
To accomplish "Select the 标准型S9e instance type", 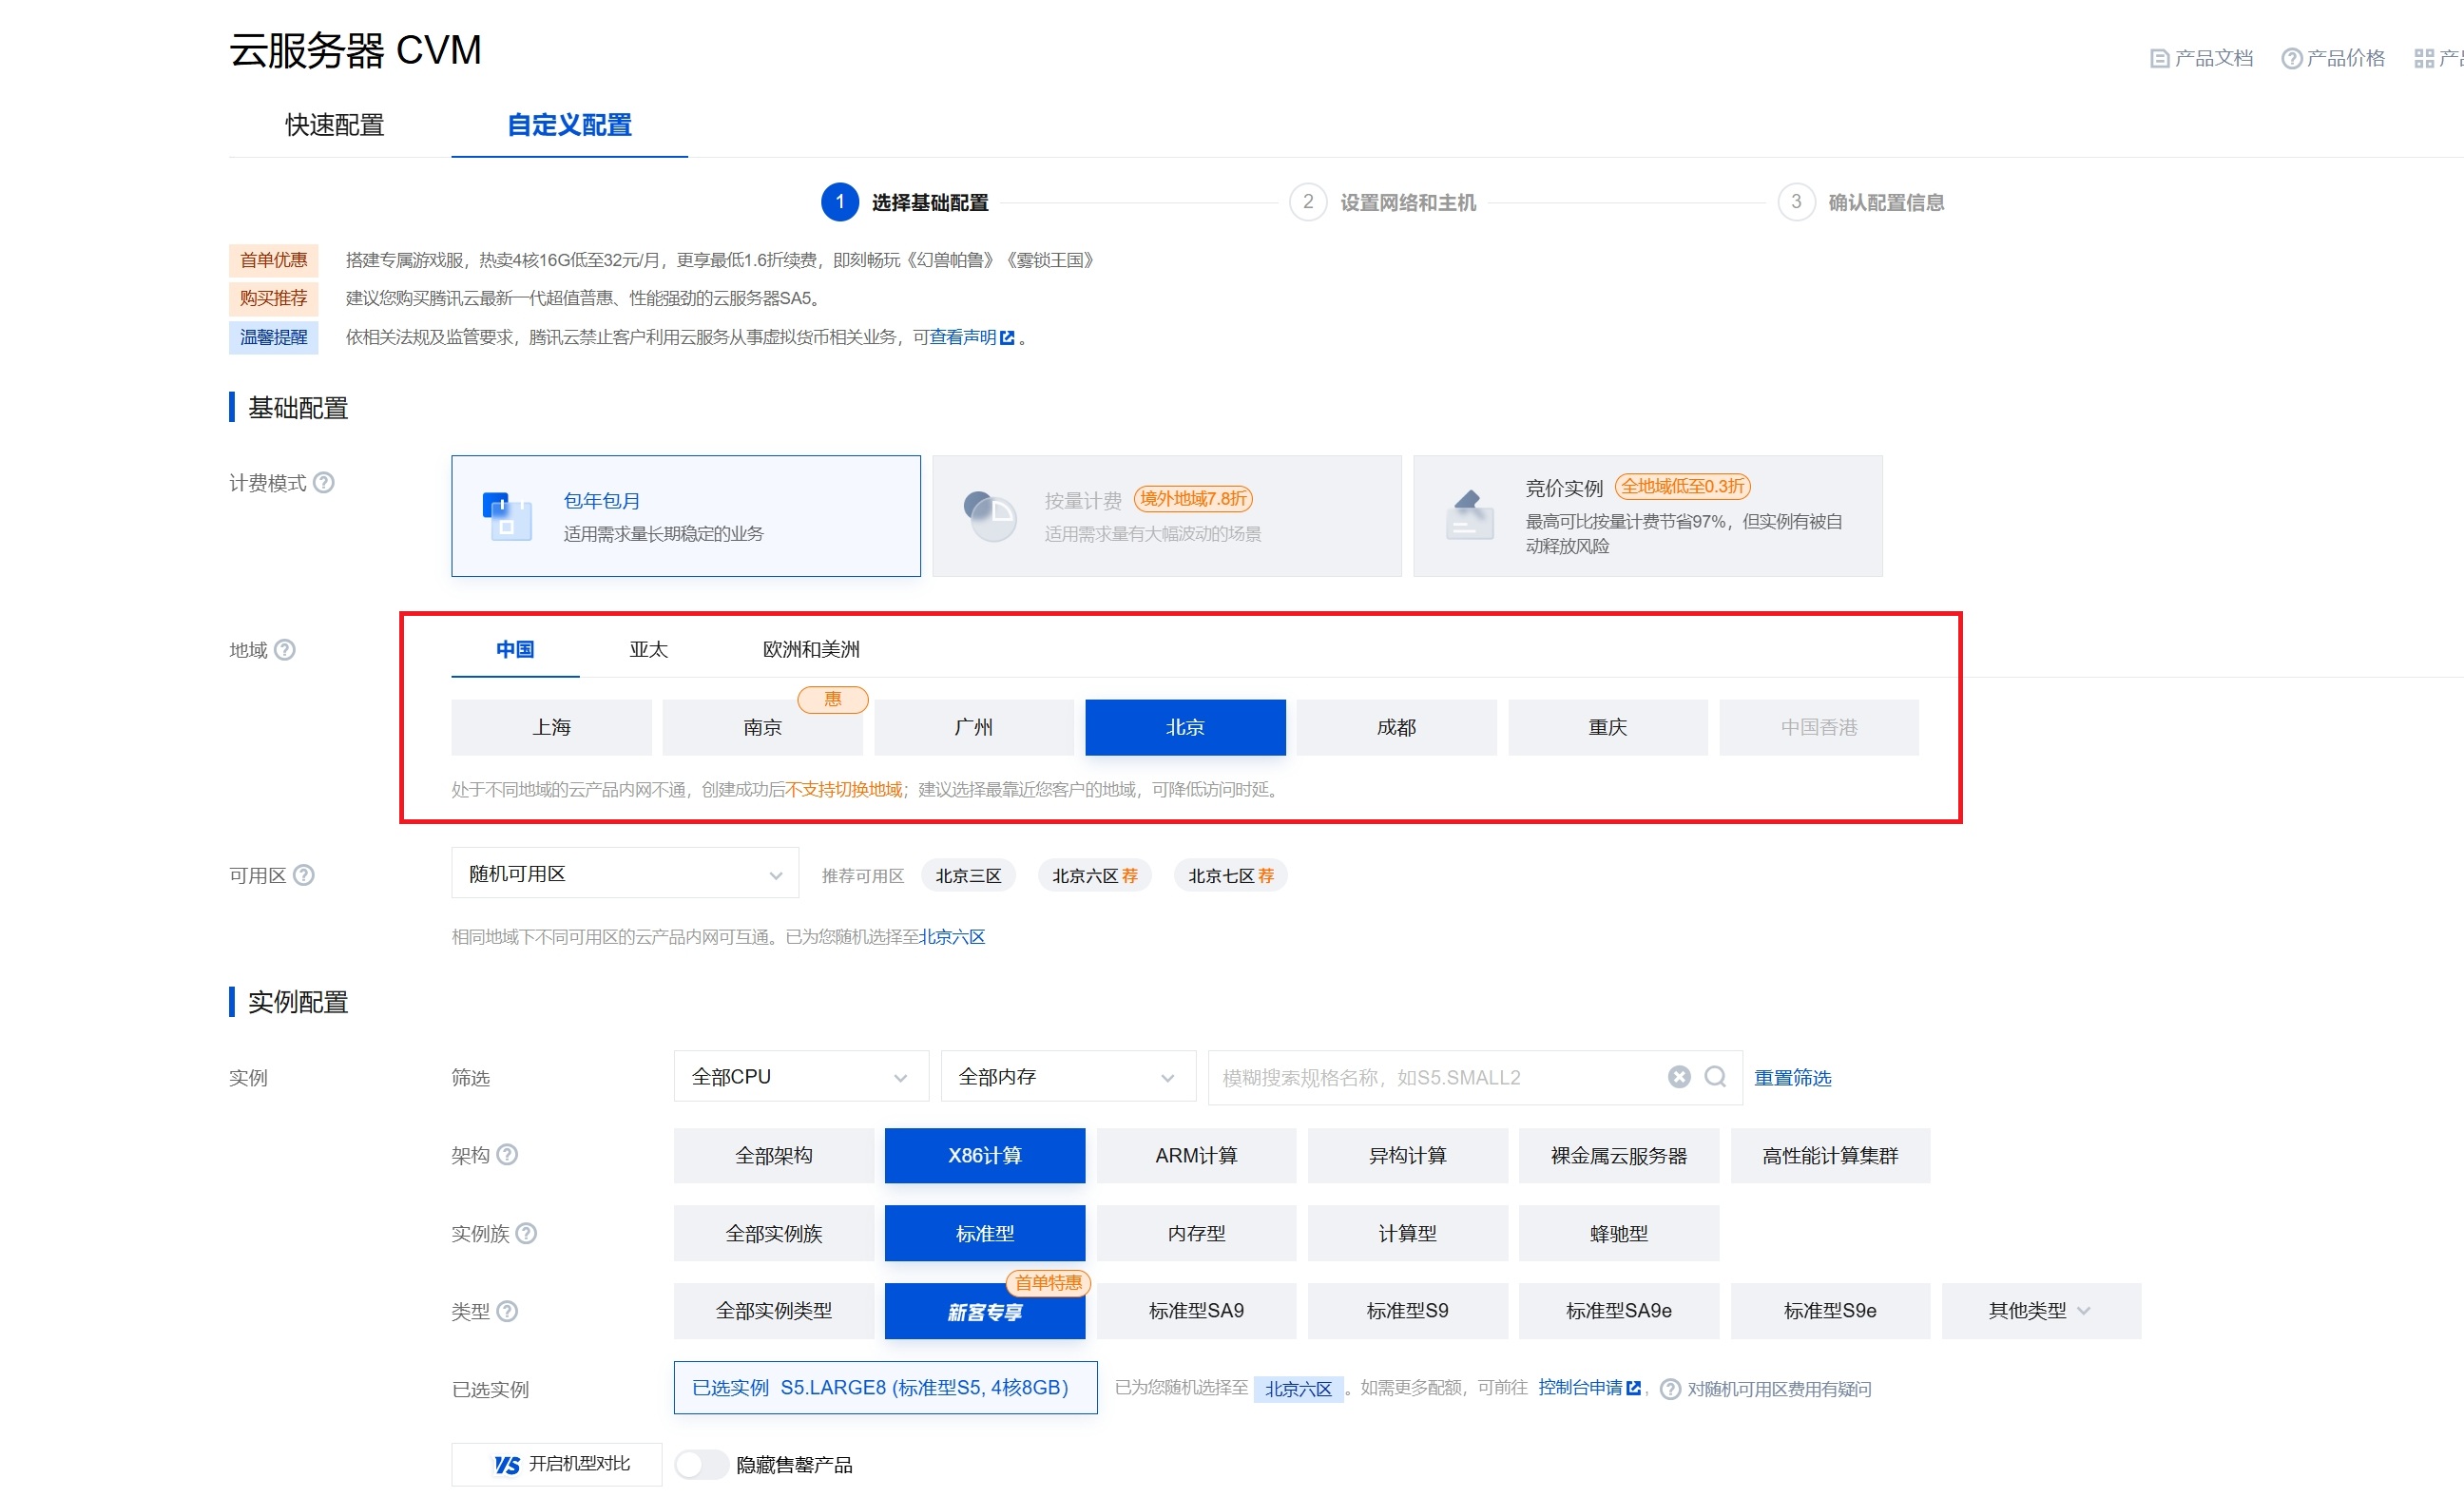I will (1831, 1311).
